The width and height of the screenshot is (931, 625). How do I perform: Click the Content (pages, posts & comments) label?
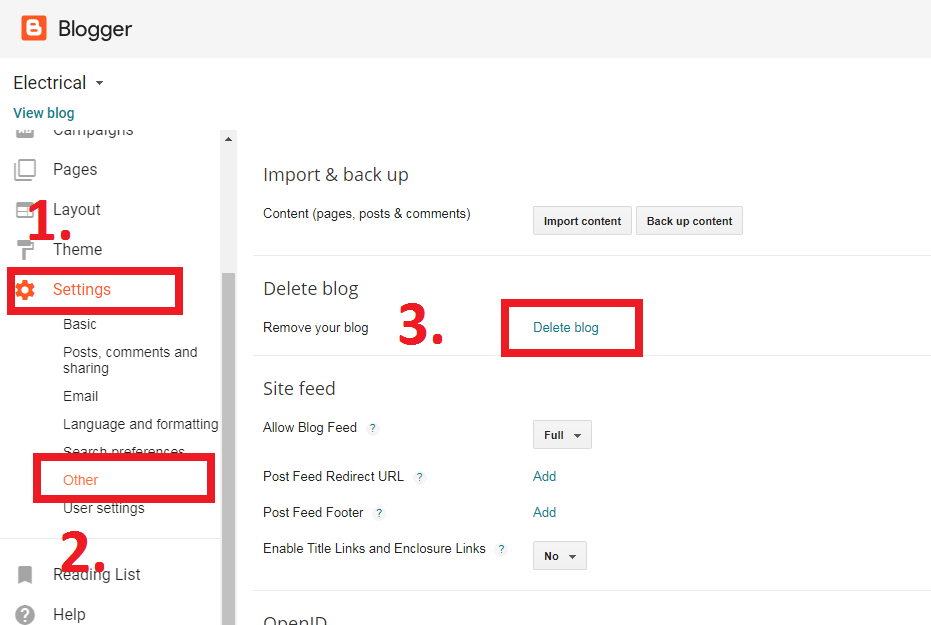(x=367, y=214)
